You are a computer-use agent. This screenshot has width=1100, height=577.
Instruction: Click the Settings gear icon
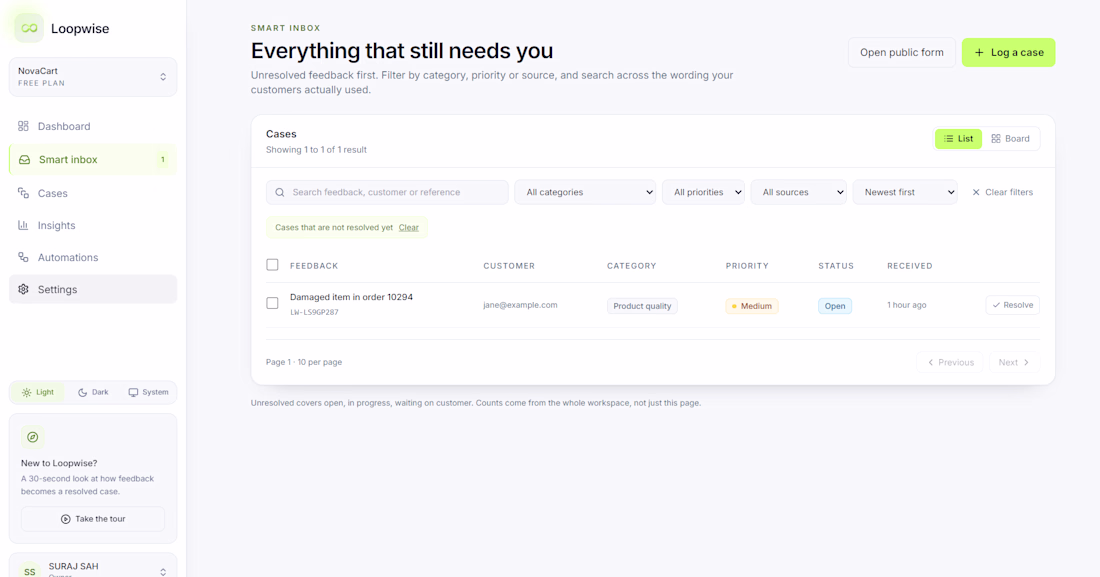[23, 289]
